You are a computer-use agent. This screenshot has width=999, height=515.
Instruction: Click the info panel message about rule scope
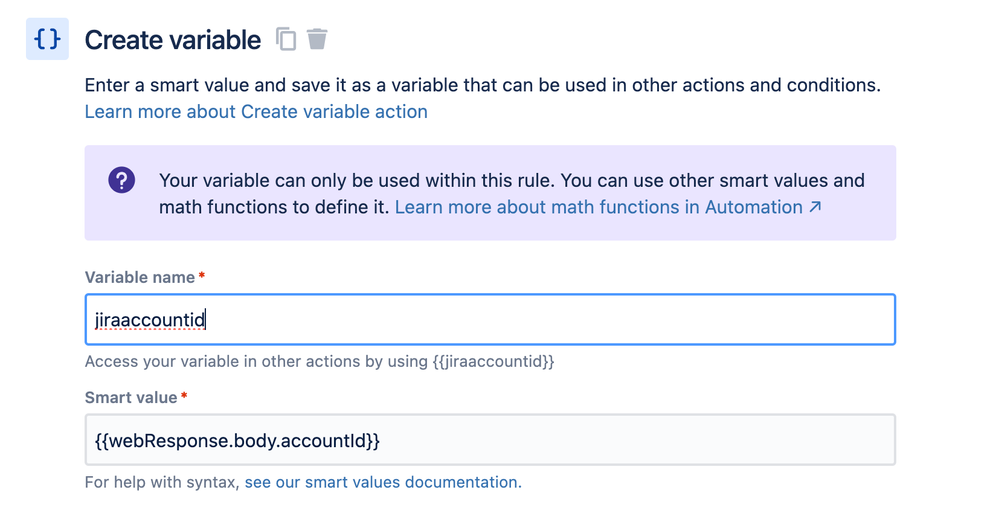click(x=511, y=182)
